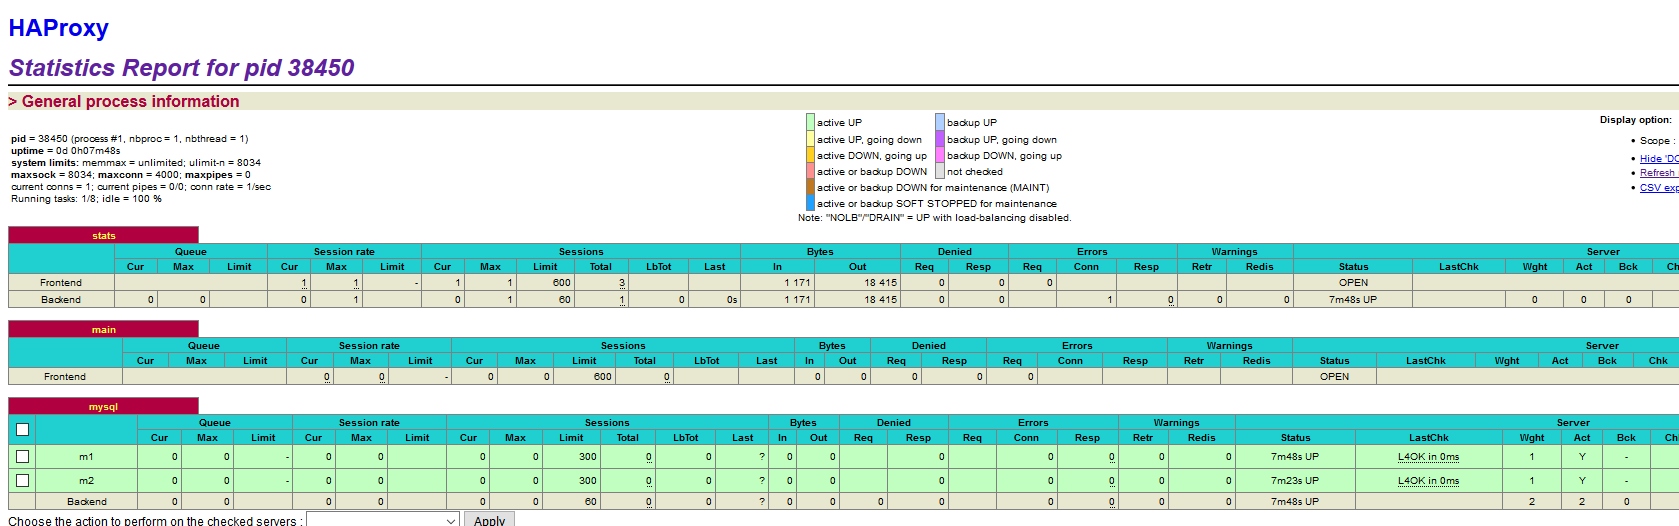Click the backup DOWN, going up swatch
The height and width of the screenshot is (526, 1679).
[940, 155]
